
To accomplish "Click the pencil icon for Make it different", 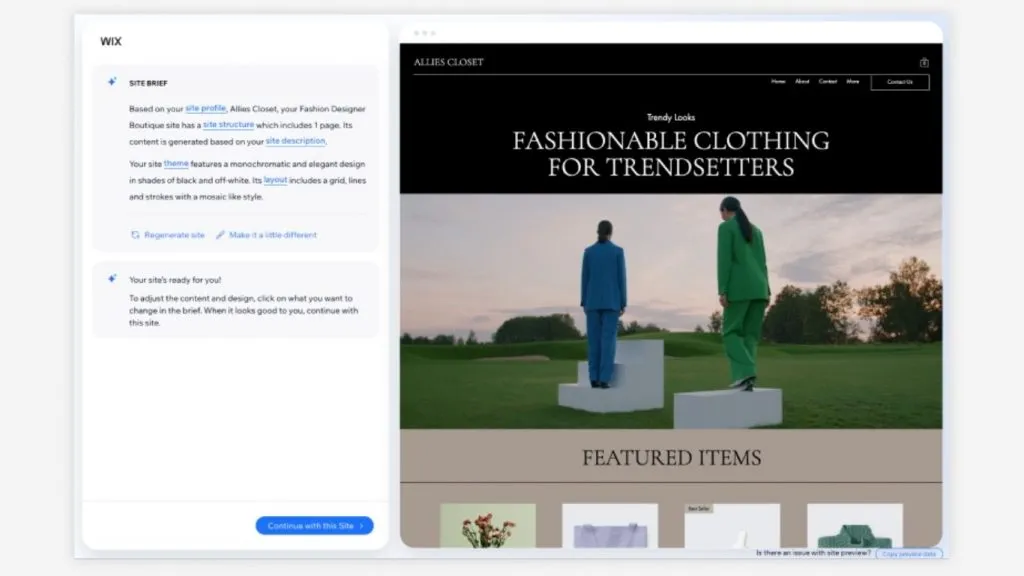I will pos(220,235).
